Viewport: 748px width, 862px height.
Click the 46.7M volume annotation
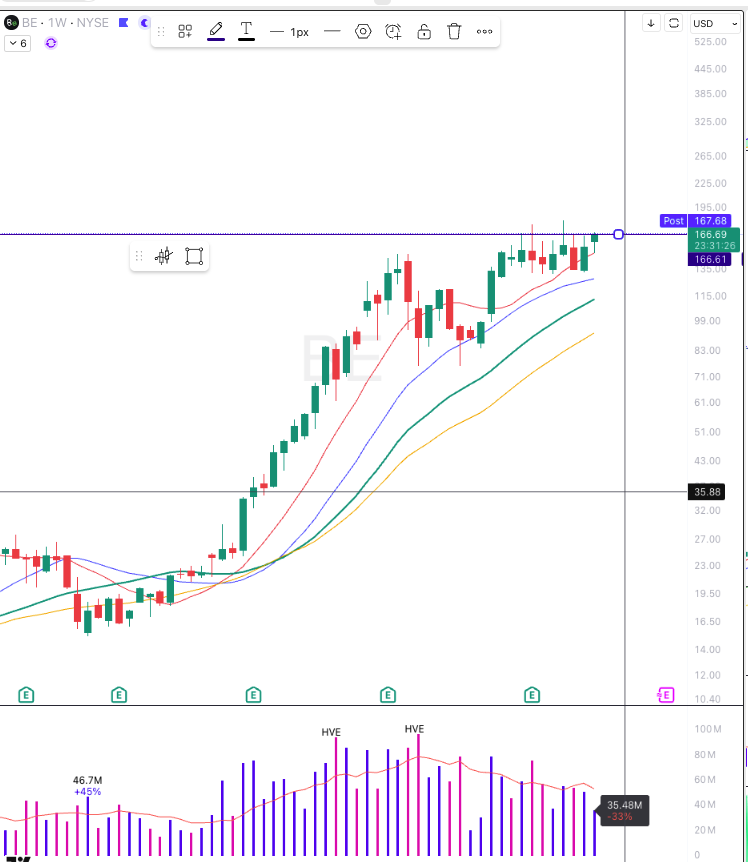click(x=87, y=780)
